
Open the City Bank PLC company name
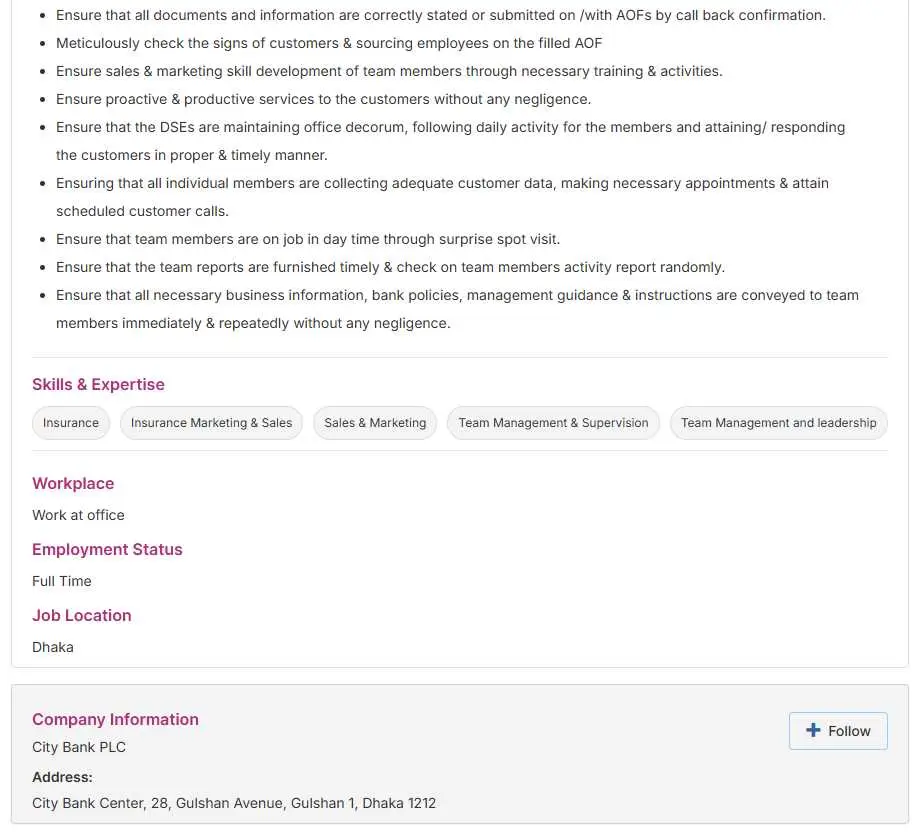click(x=79, y=747)
